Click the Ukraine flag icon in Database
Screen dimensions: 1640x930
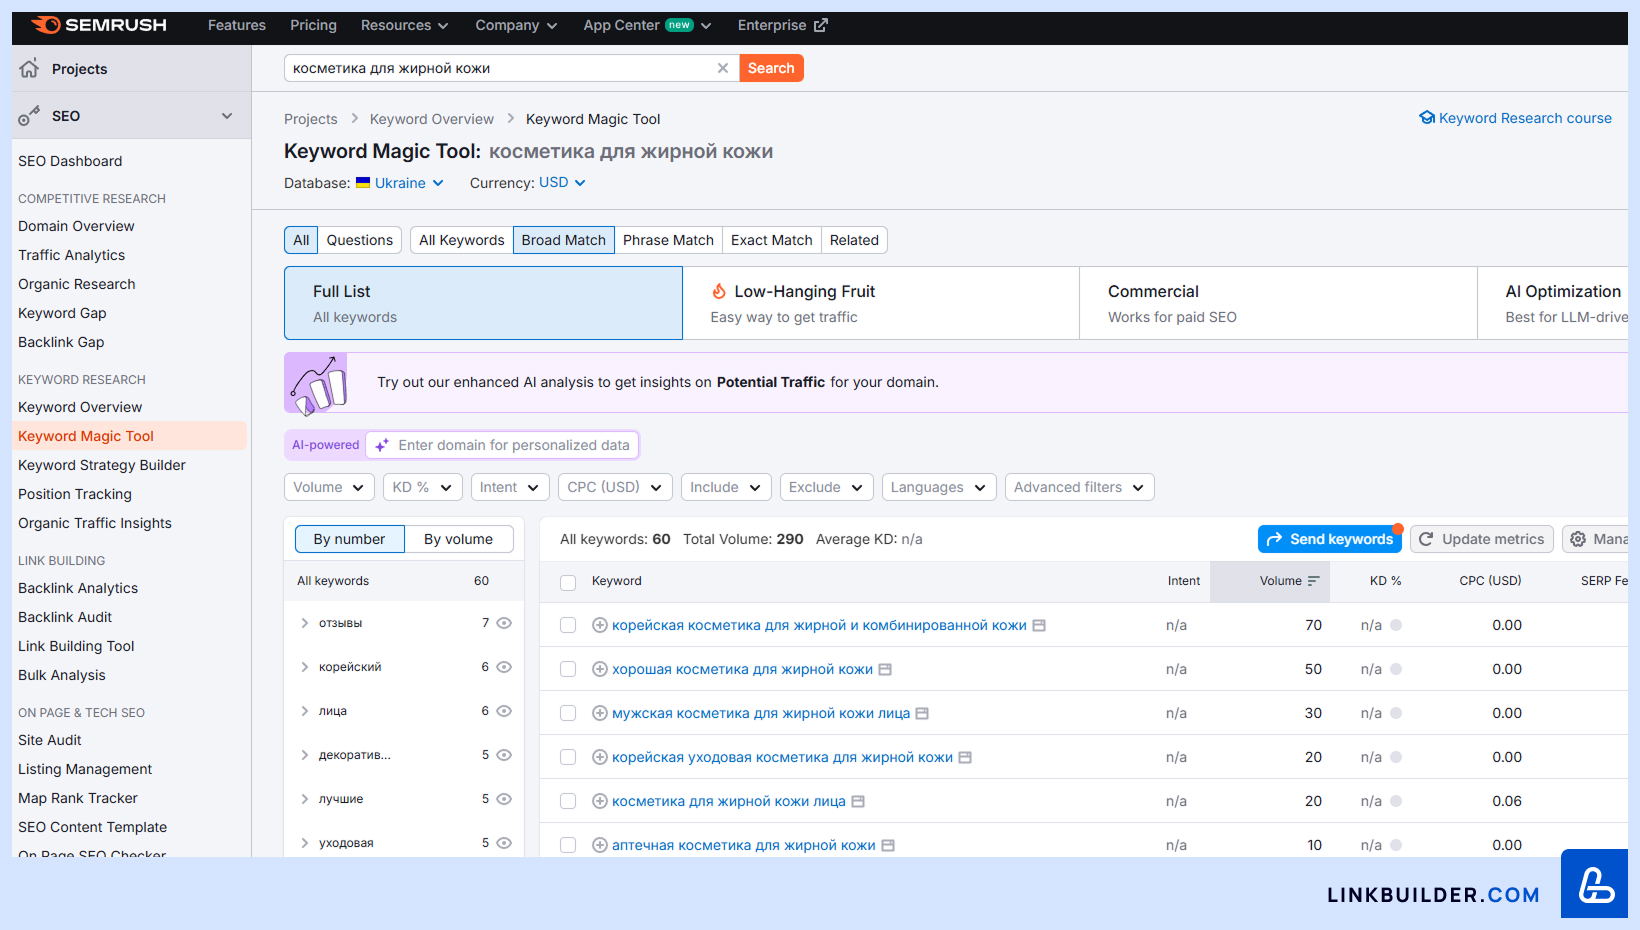click(x=363, y=183)
